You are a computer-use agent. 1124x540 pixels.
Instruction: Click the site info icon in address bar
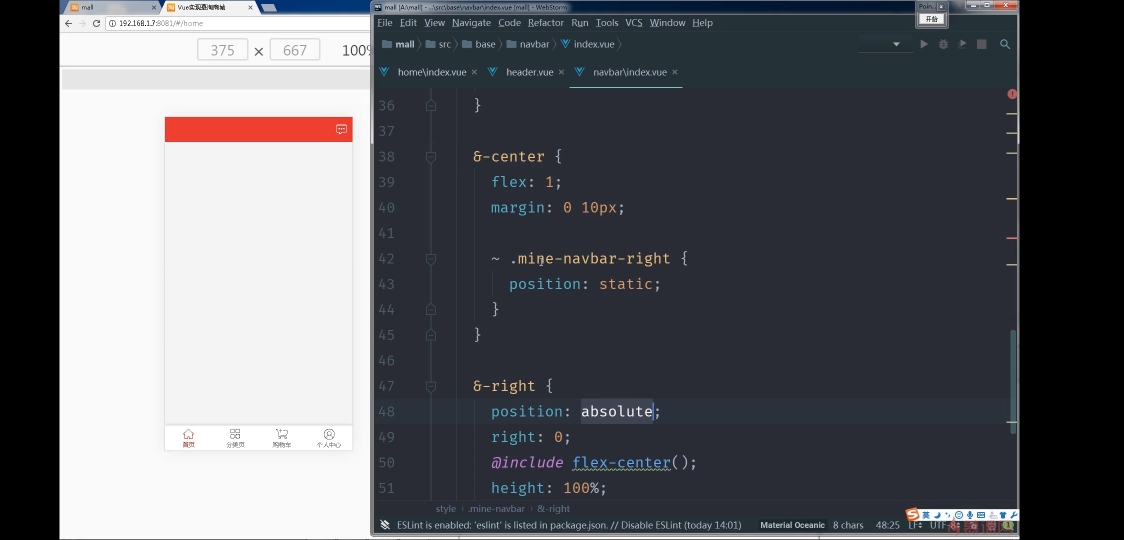[113, 23]
